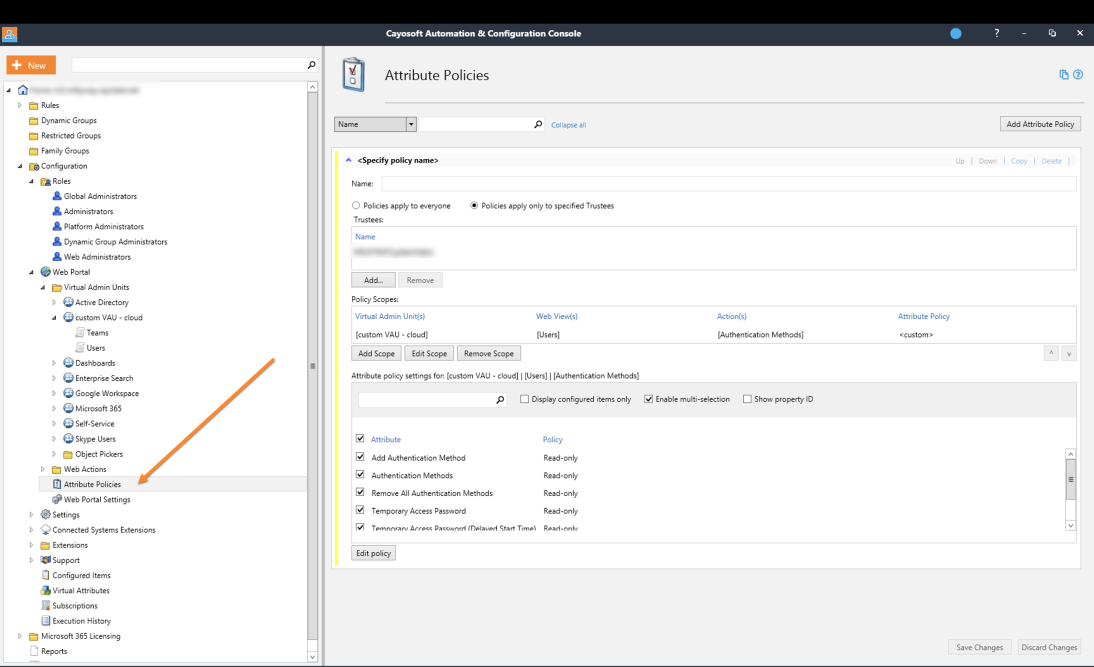Click the Execution History icon
The width and height of the screenshot is (1094, 667).
45,621
